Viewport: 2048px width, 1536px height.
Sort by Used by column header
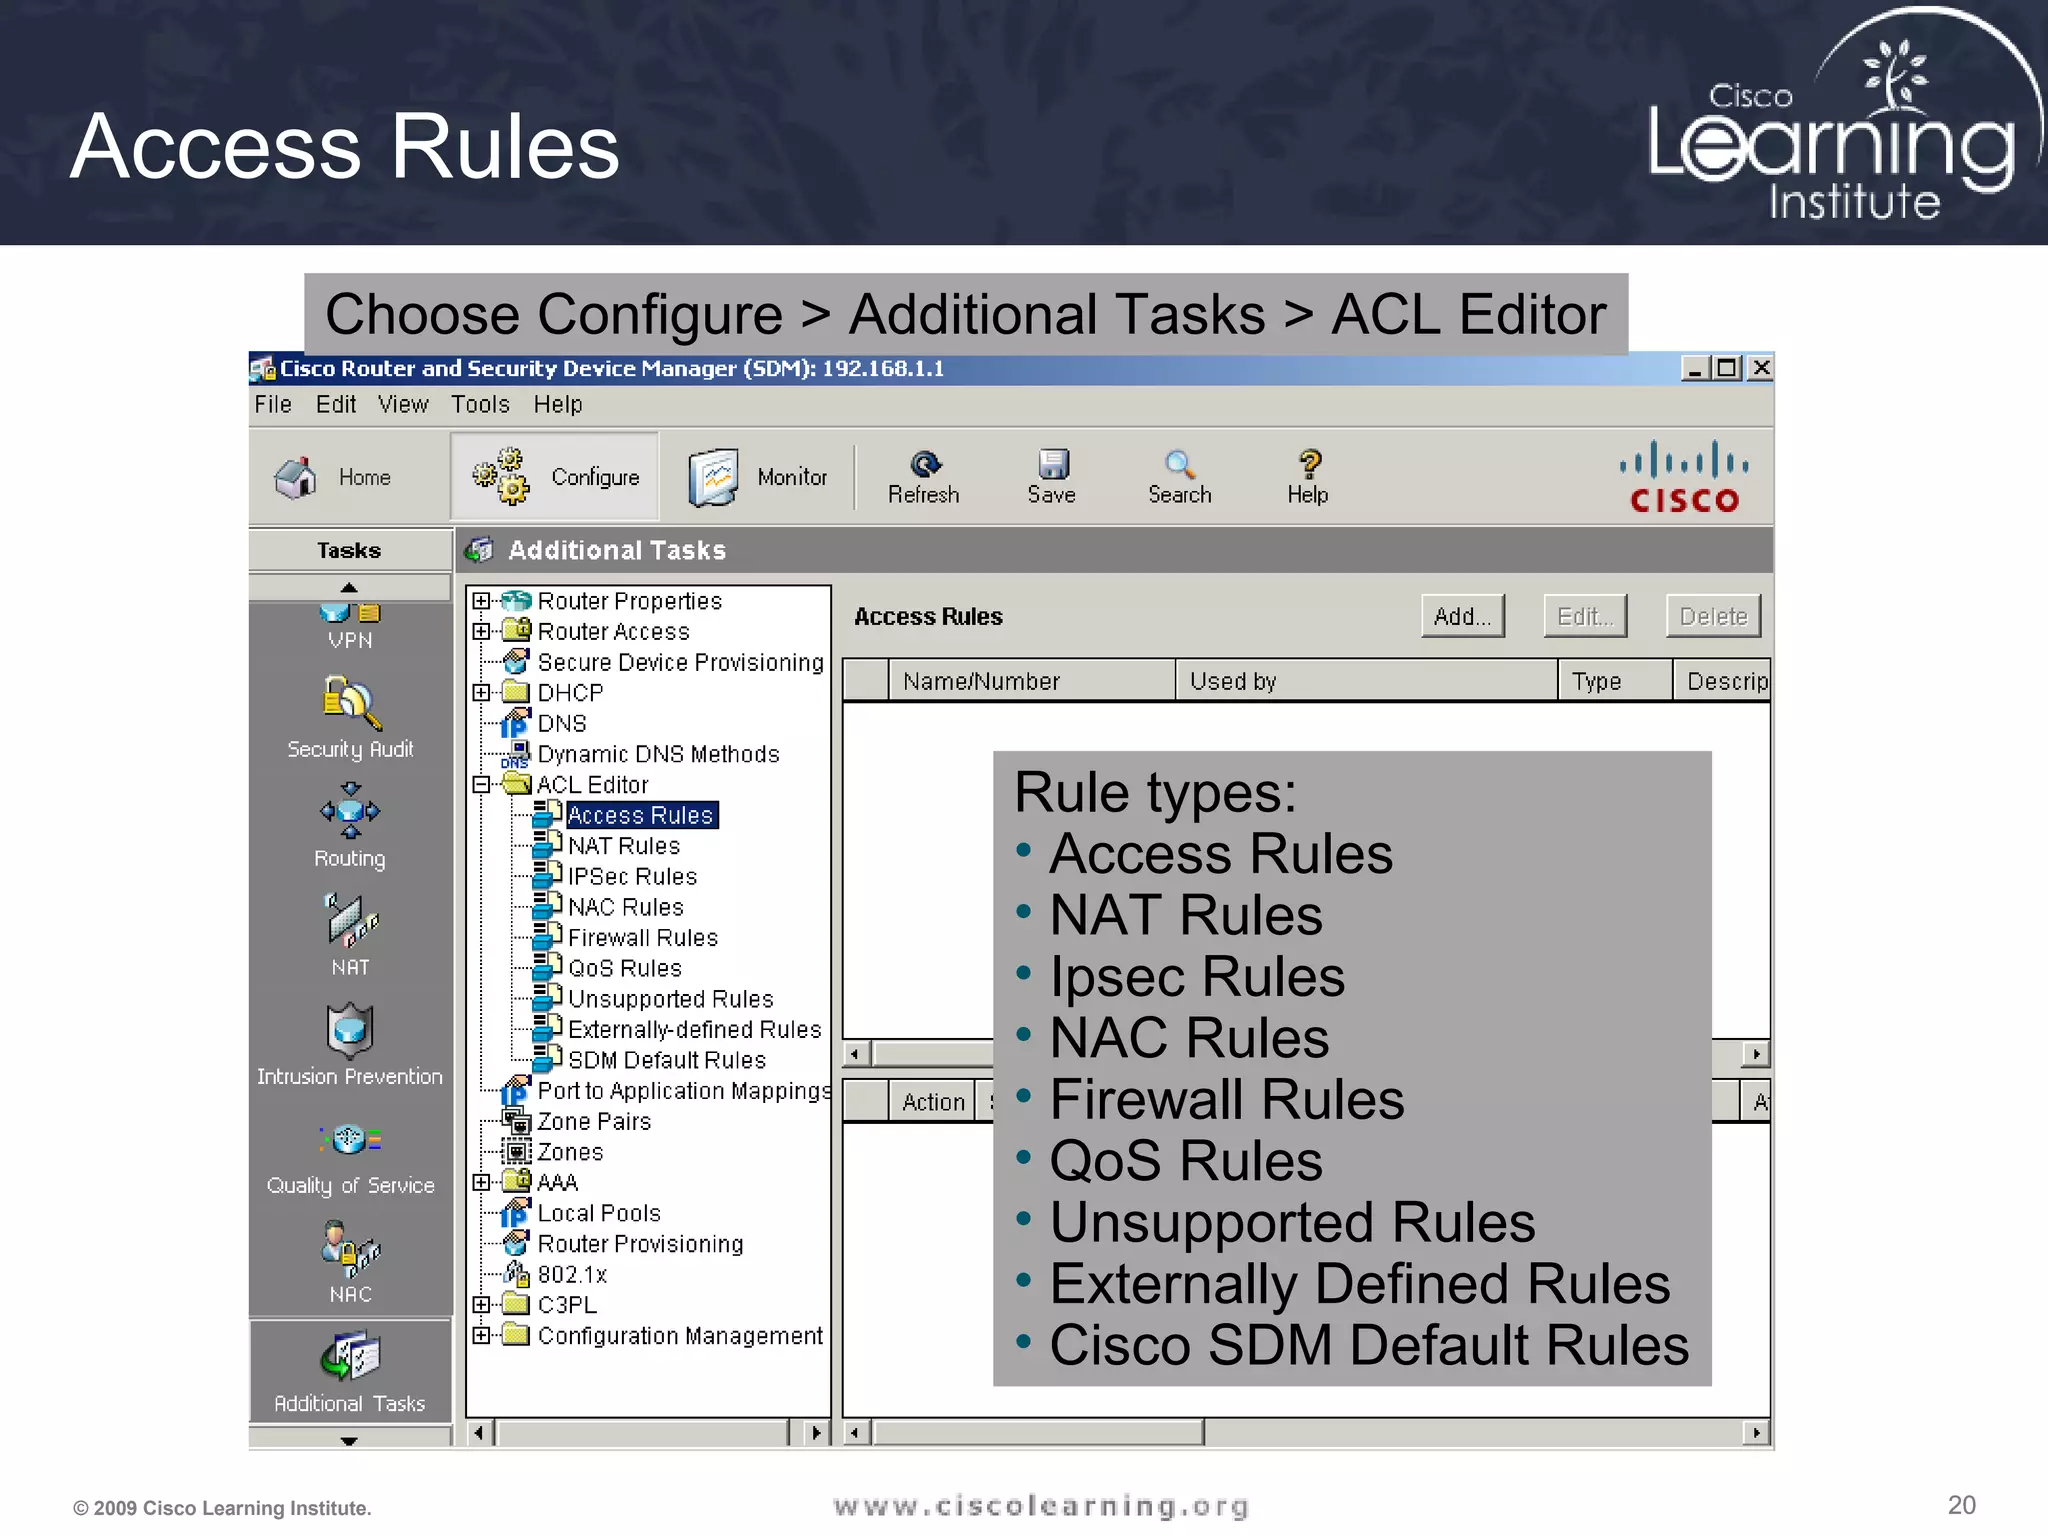click(1366, 681)
